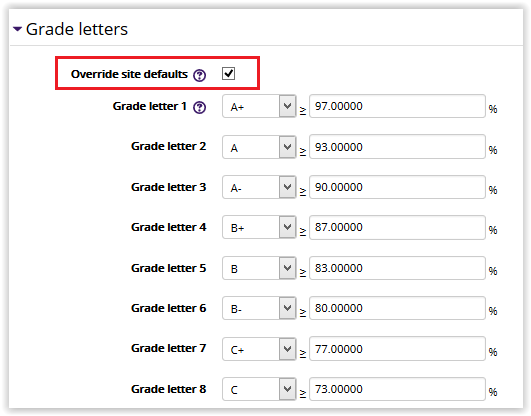Open help for Override site defaults

(199, 75)
